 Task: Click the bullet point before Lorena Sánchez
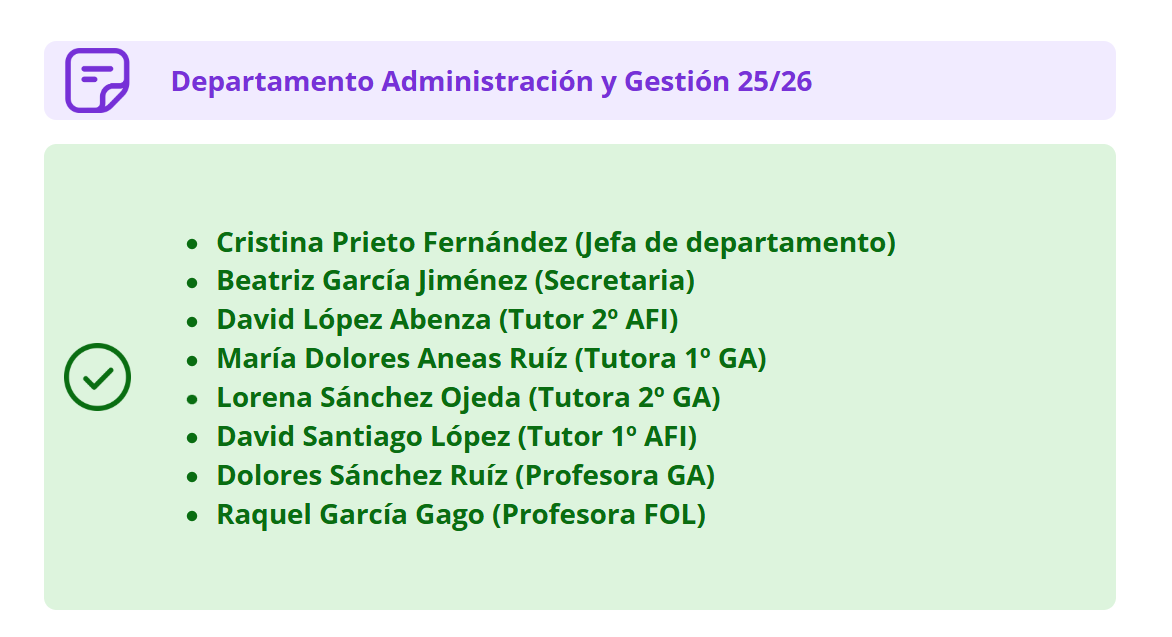click(192, 399)
